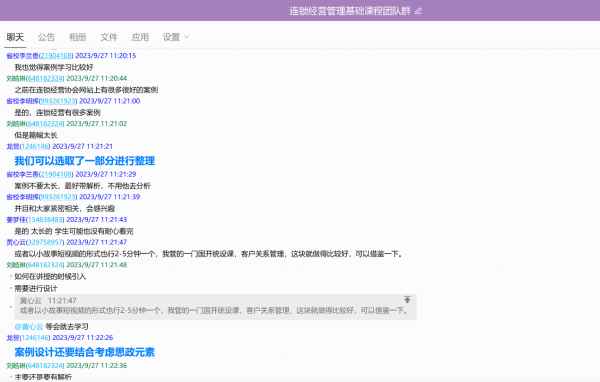Click QQ number 21904108 in the 11:20:15 message

pos(56,56)
